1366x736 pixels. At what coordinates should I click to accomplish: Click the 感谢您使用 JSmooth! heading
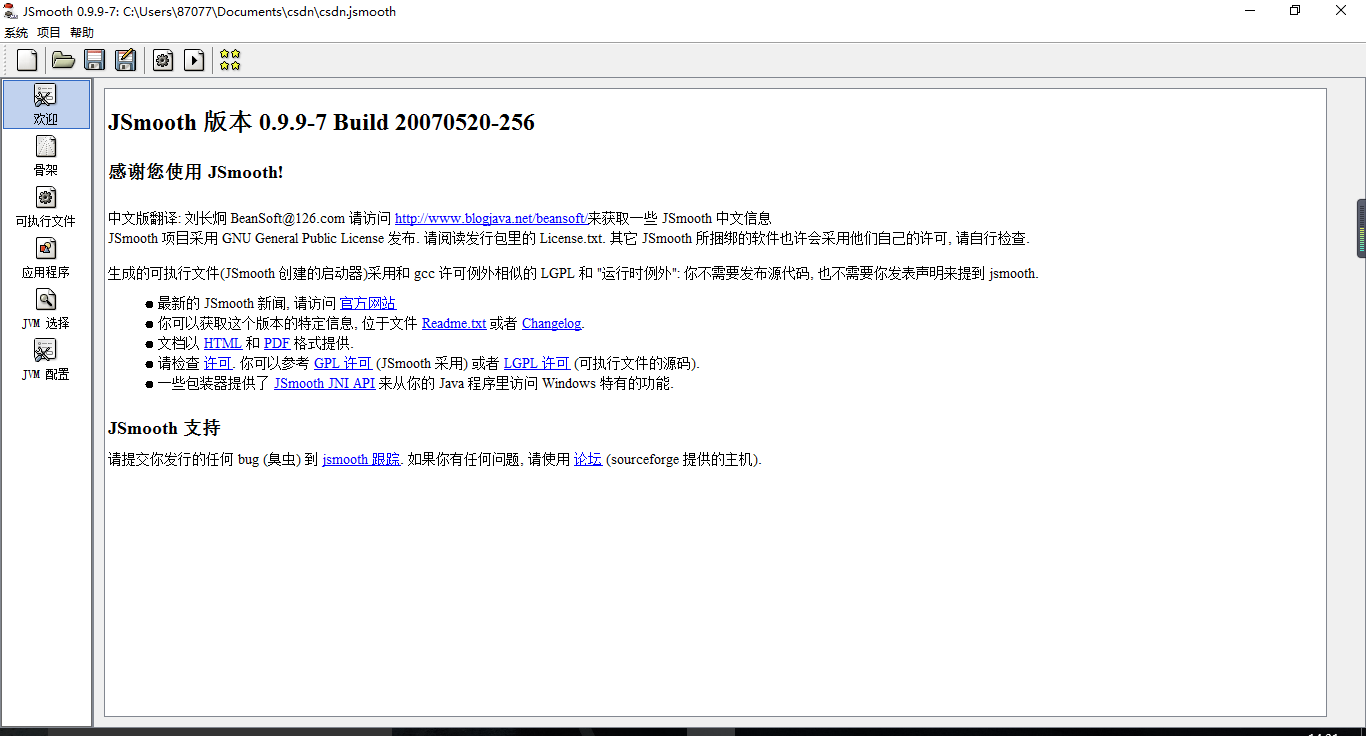[x=196, y=172]
